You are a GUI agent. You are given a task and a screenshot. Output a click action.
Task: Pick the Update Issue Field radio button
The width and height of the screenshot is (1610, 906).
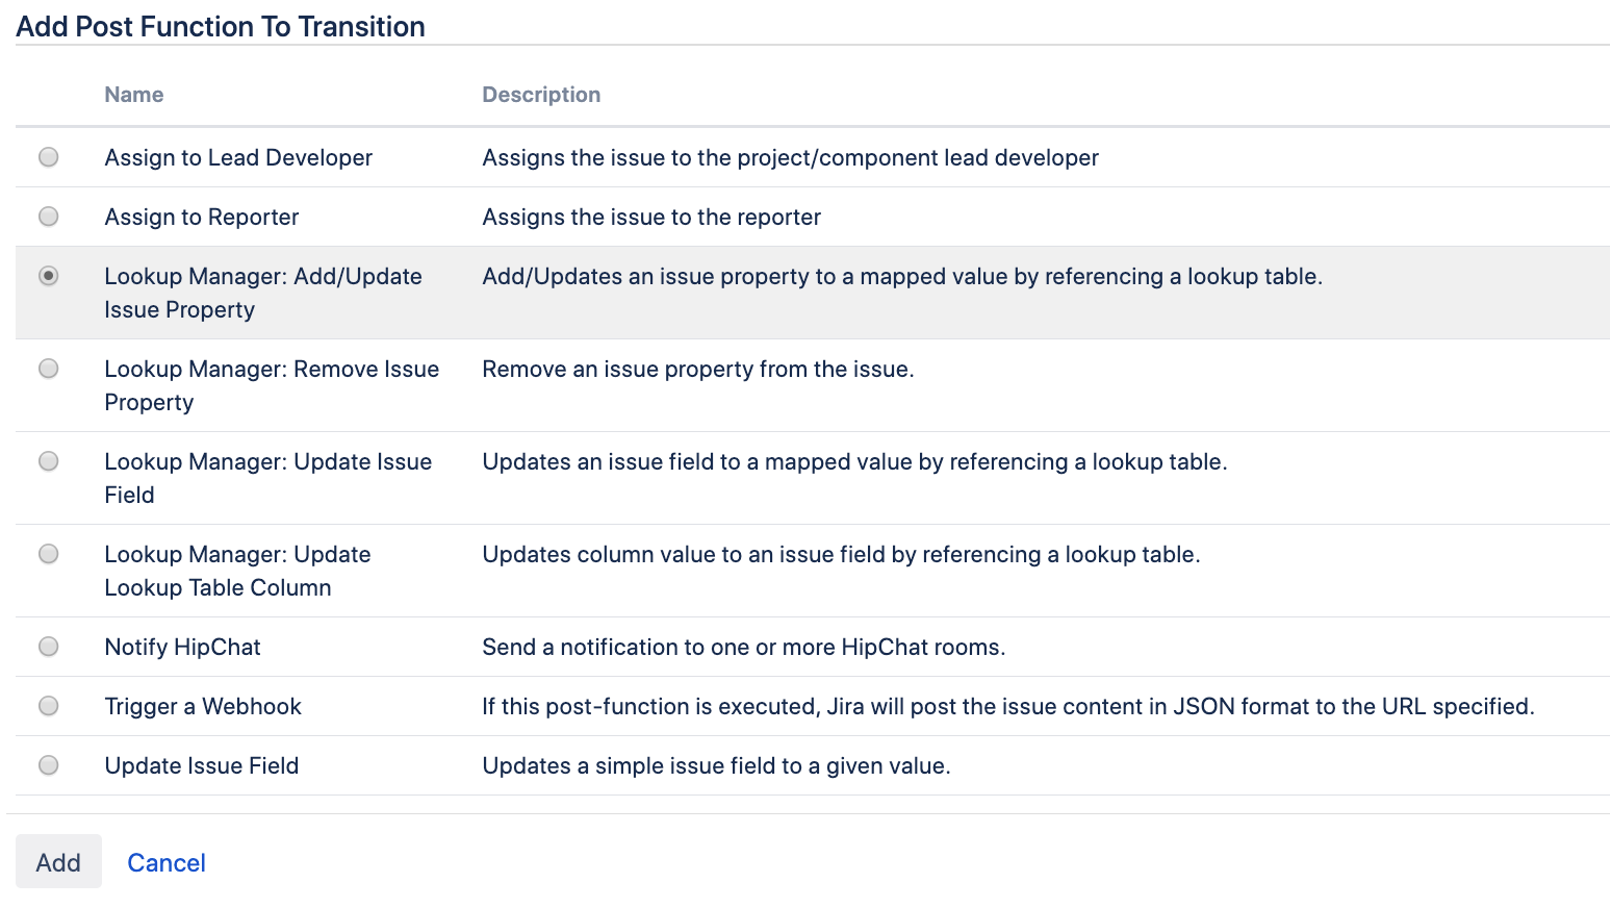click(48, 765)
